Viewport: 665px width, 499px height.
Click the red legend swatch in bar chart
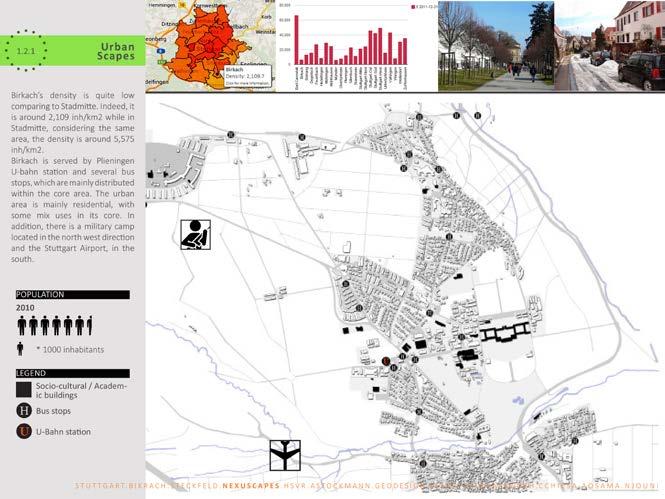[x=413, y=7]
